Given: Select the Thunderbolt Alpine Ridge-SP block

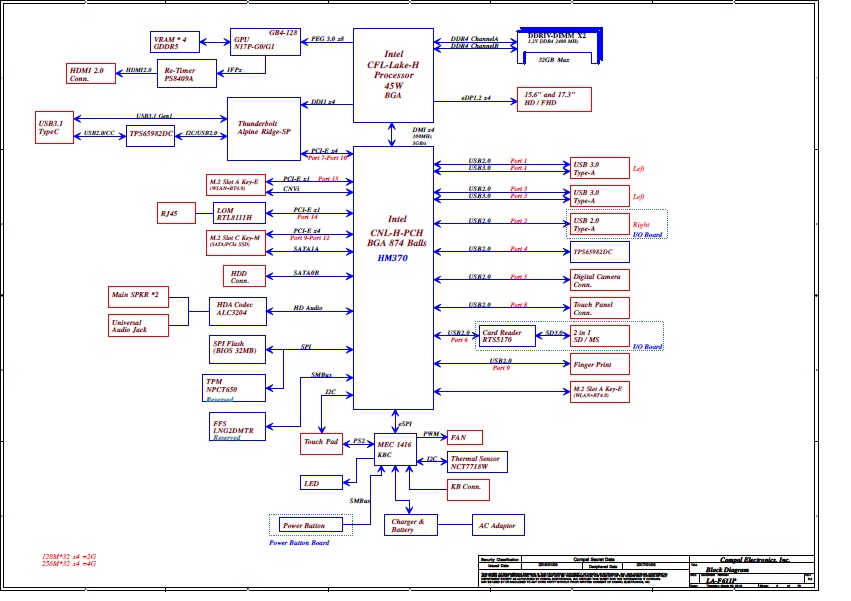Looking at the screenshot, I should (264, 129).
